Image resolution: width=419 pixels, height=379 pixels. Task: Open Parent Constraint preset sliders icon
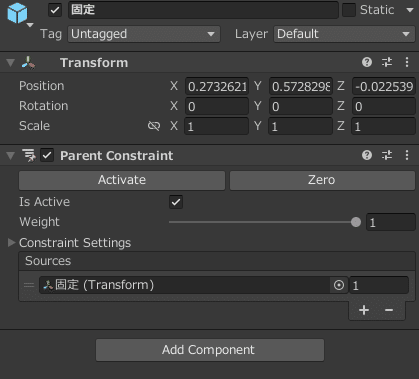[387, 155]
